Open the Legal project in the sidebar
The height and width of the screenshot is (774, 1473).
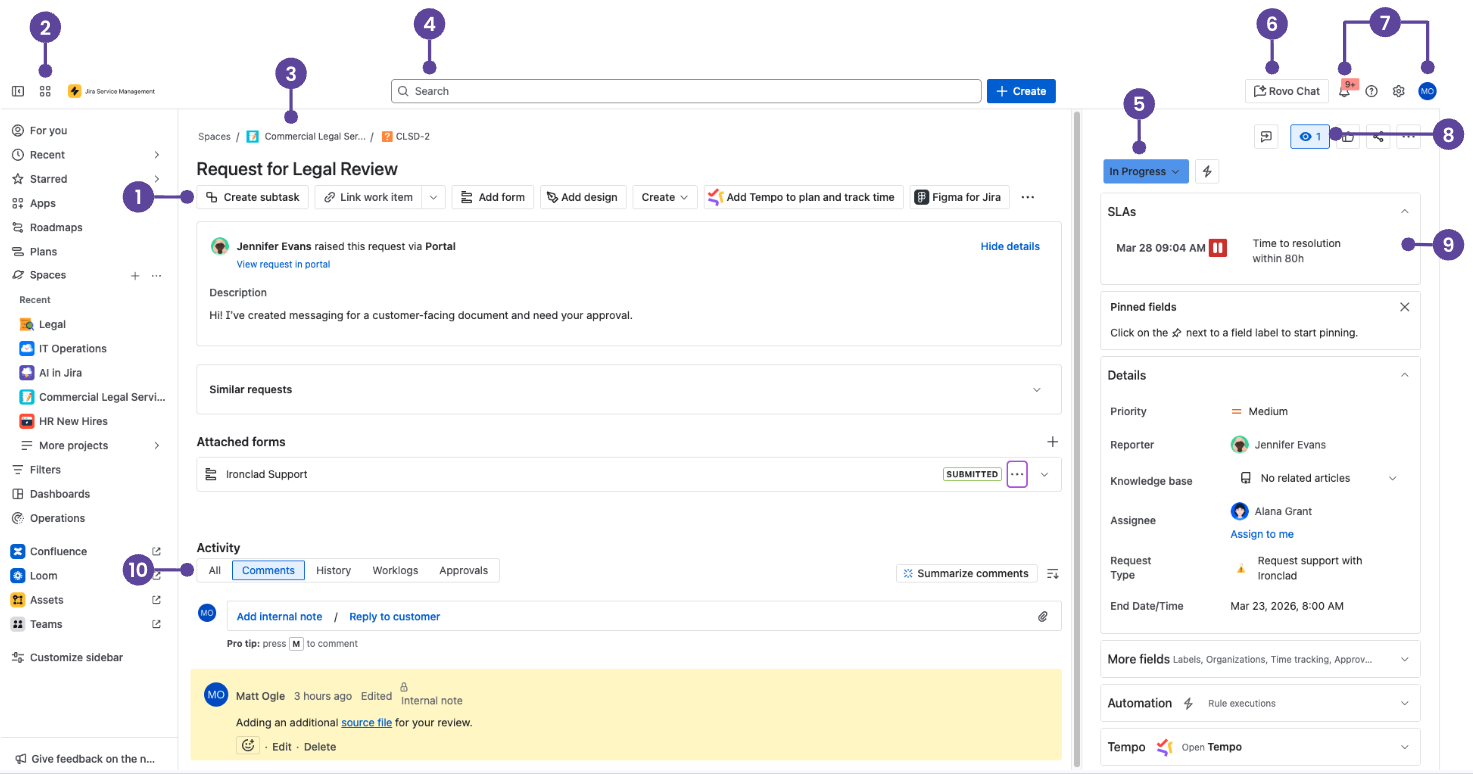pos(50,323)
